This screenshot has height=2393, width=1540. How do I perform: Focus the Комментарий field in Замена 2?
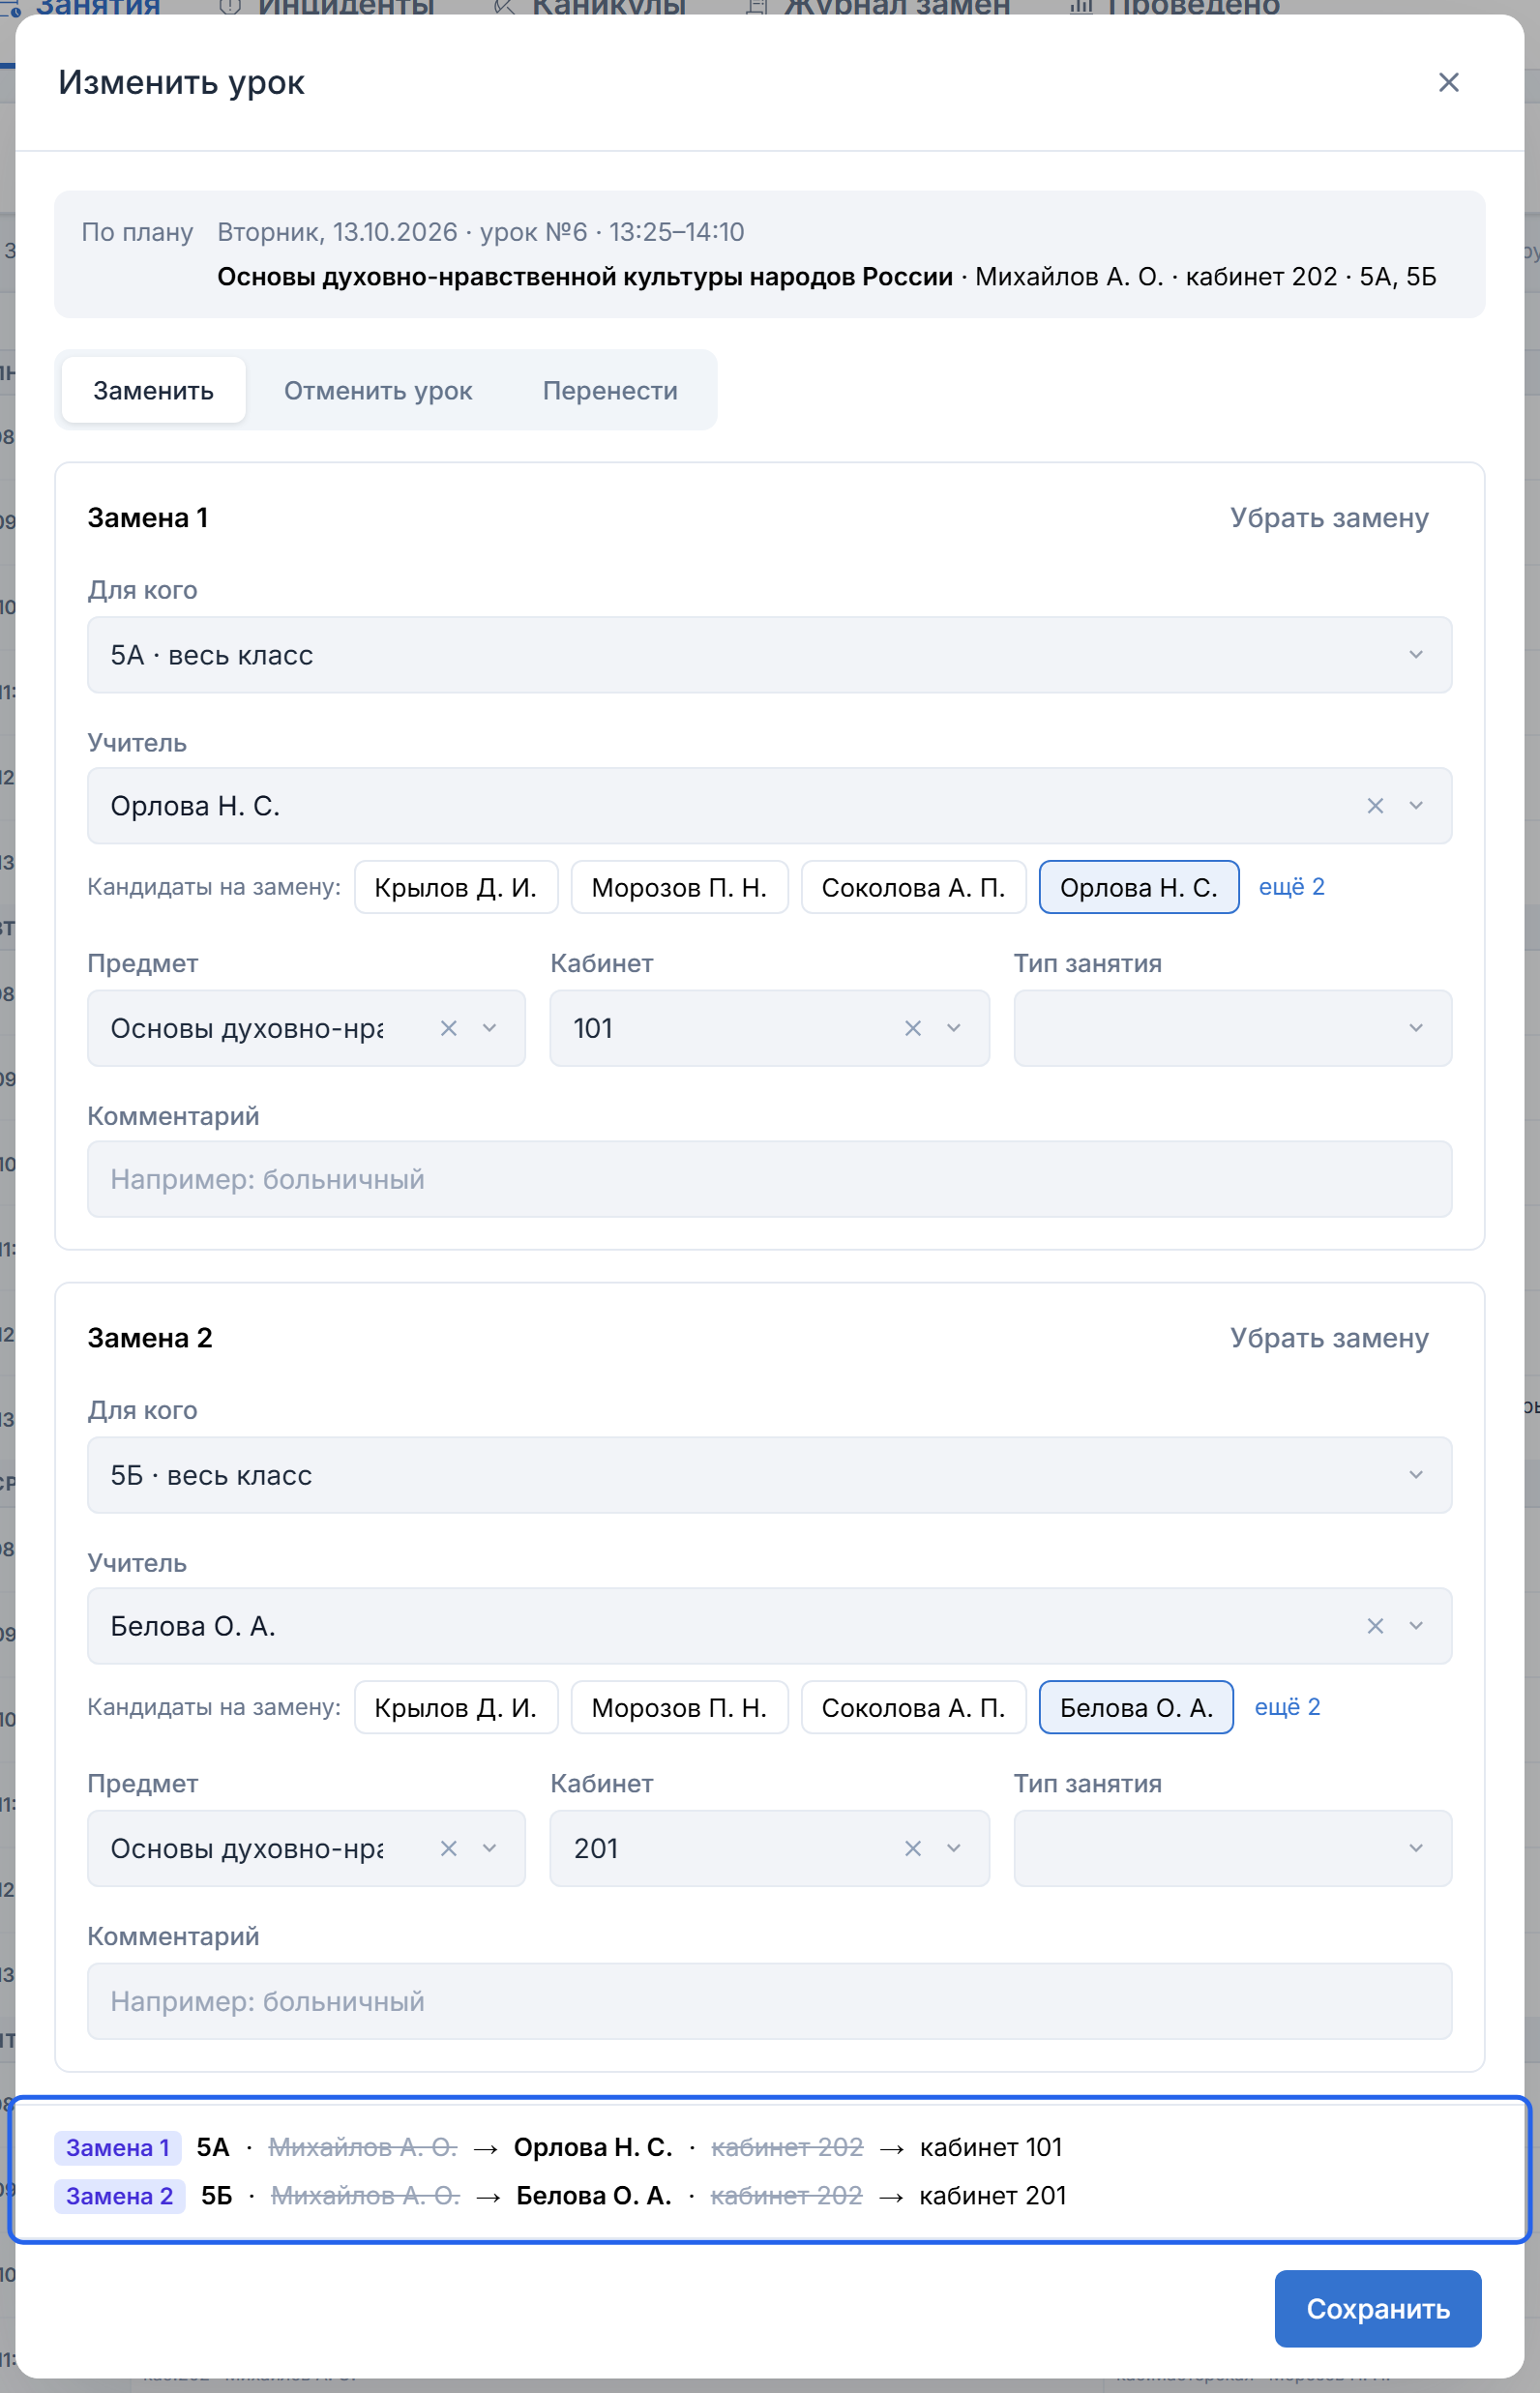point(769,2001)
